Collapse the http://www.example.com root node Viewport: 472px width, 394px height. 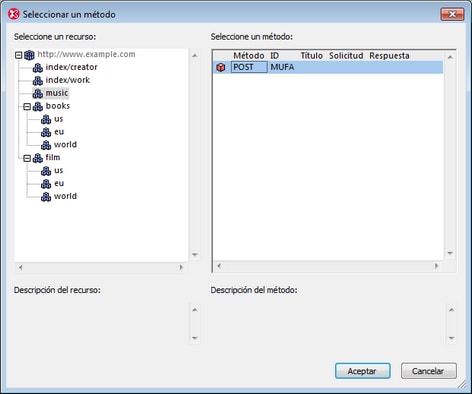coord(19,55)
